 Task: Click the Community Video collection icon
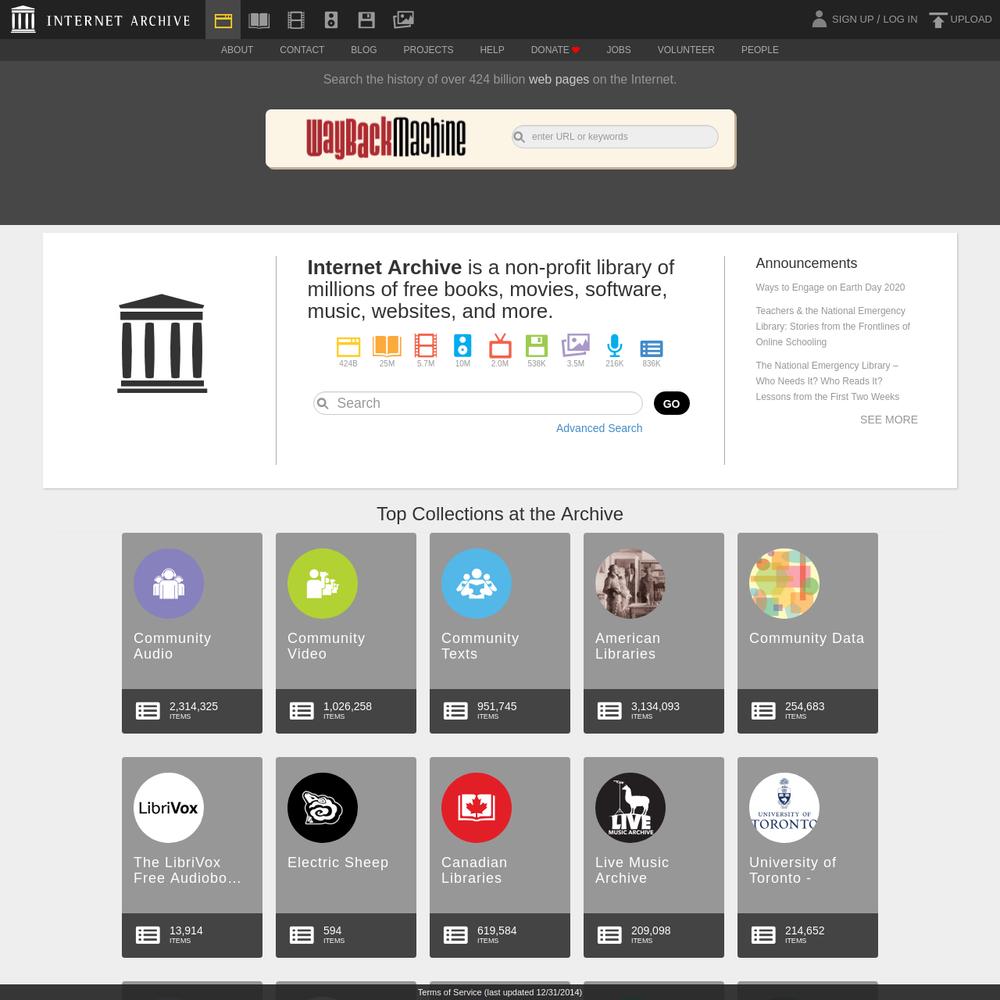[x=323, y=584]
